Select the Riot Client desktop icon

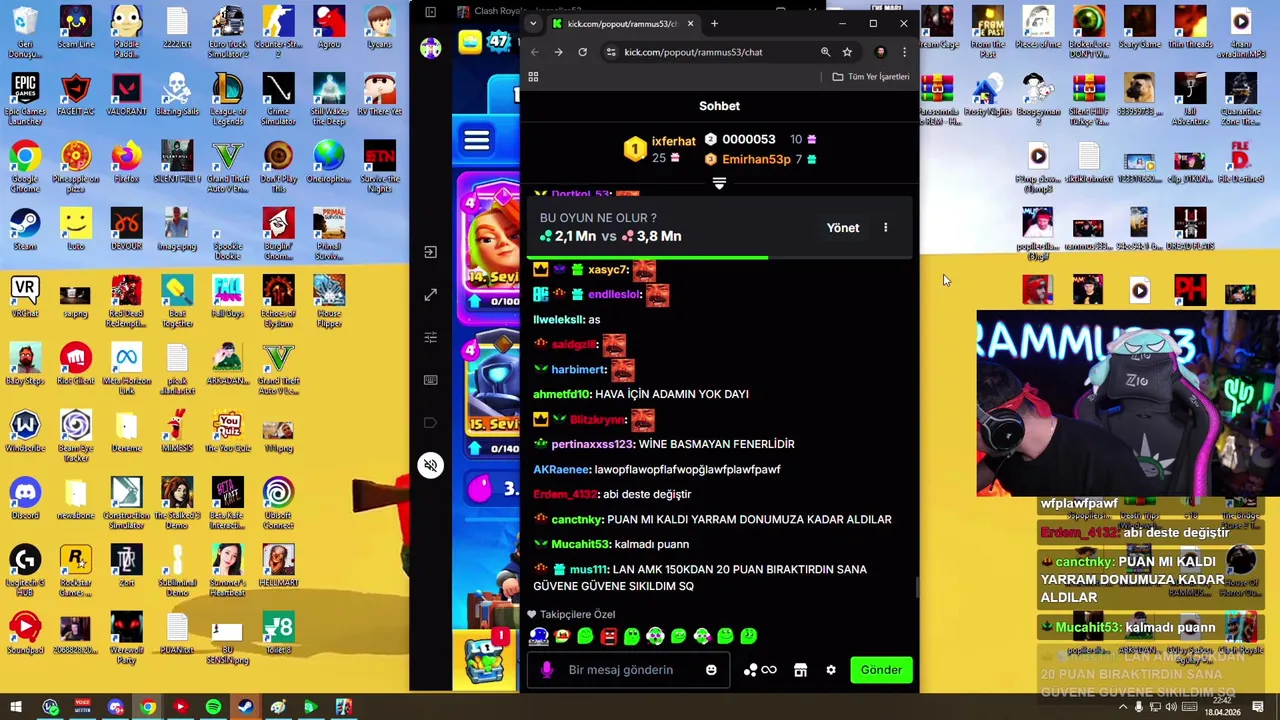(x=75, y=365)
